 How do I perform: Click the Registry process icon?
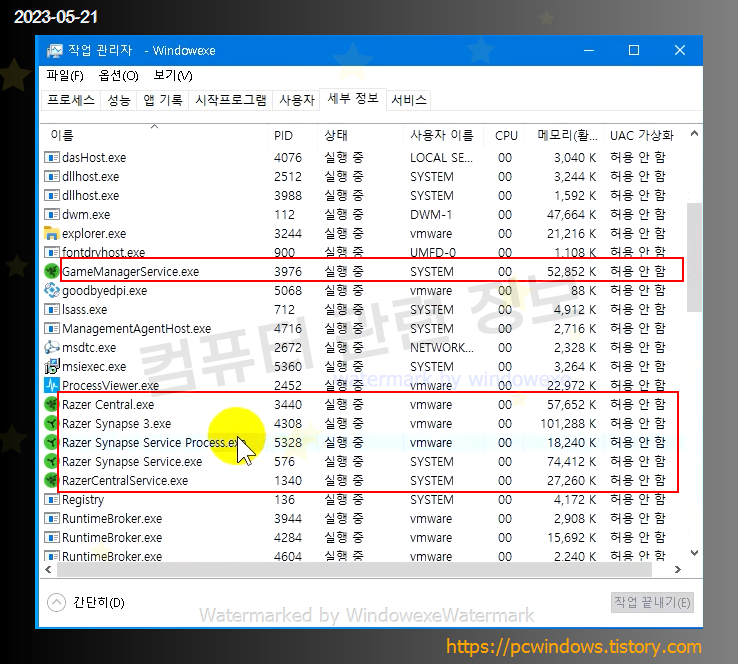(51, 499)
